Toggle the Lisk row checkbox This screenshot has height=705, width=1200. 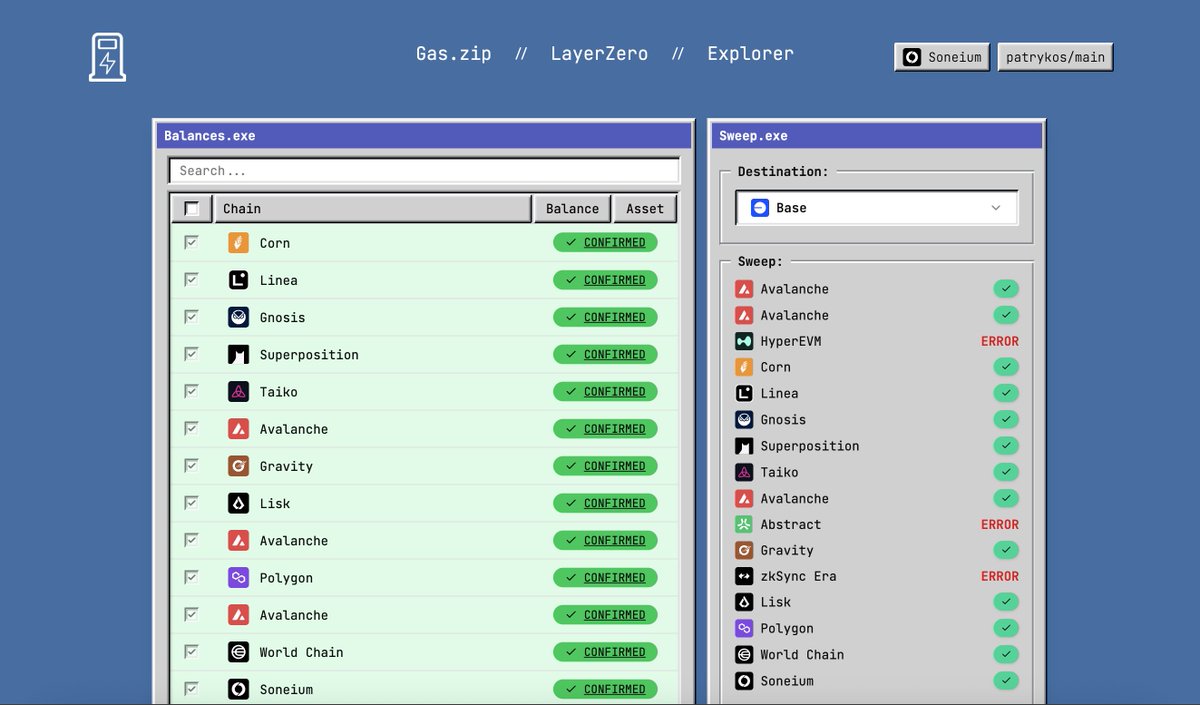click(191, 502)
